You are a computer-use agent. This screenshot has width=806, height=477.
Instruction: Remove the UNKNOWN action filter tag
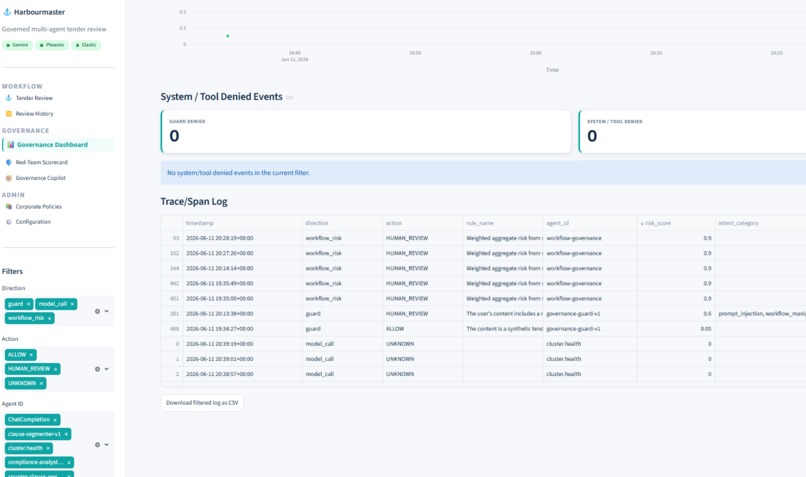41,383
